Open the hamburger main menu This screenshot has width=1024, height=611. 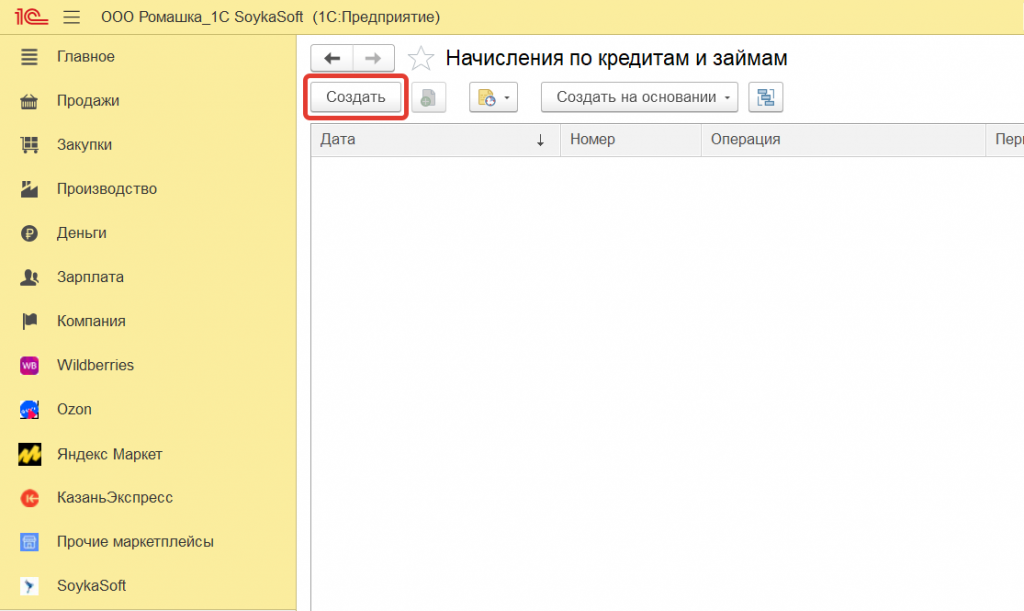point(71,17)
